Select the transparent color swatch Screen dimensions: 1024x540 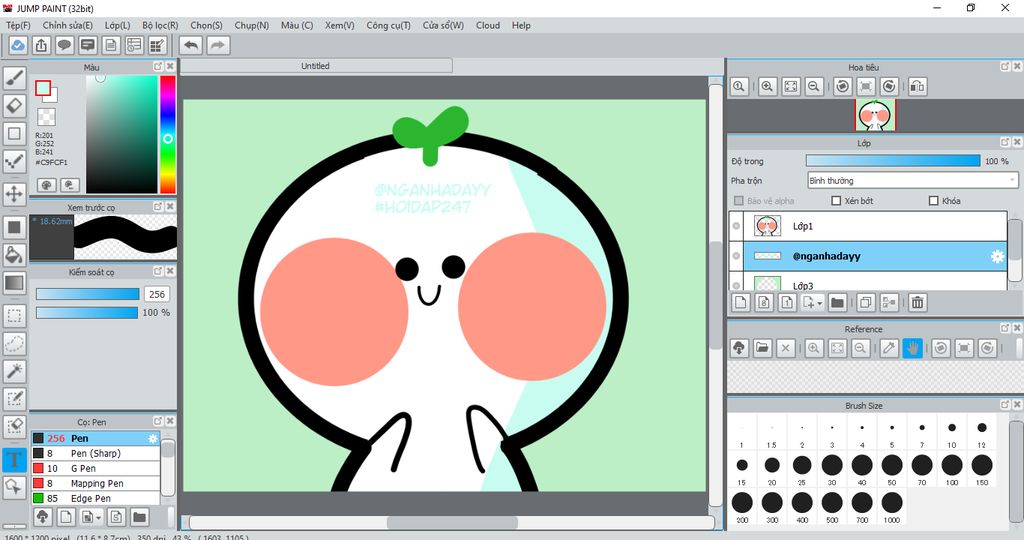46,117
